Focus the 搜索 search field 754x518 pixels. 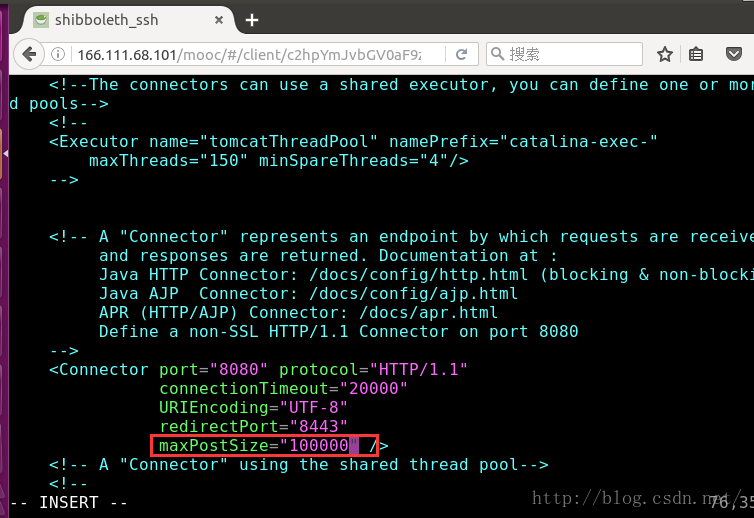(x=565, y=54)
